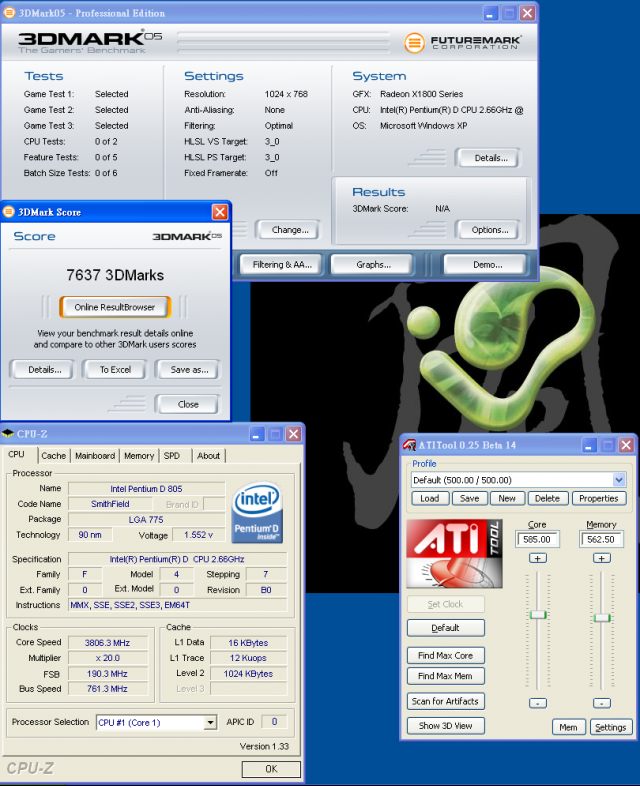Image resolution: width=640 pixels, height=786 pixels.
Task: Click the Settings button in ATITool
Action: [611, 727]
